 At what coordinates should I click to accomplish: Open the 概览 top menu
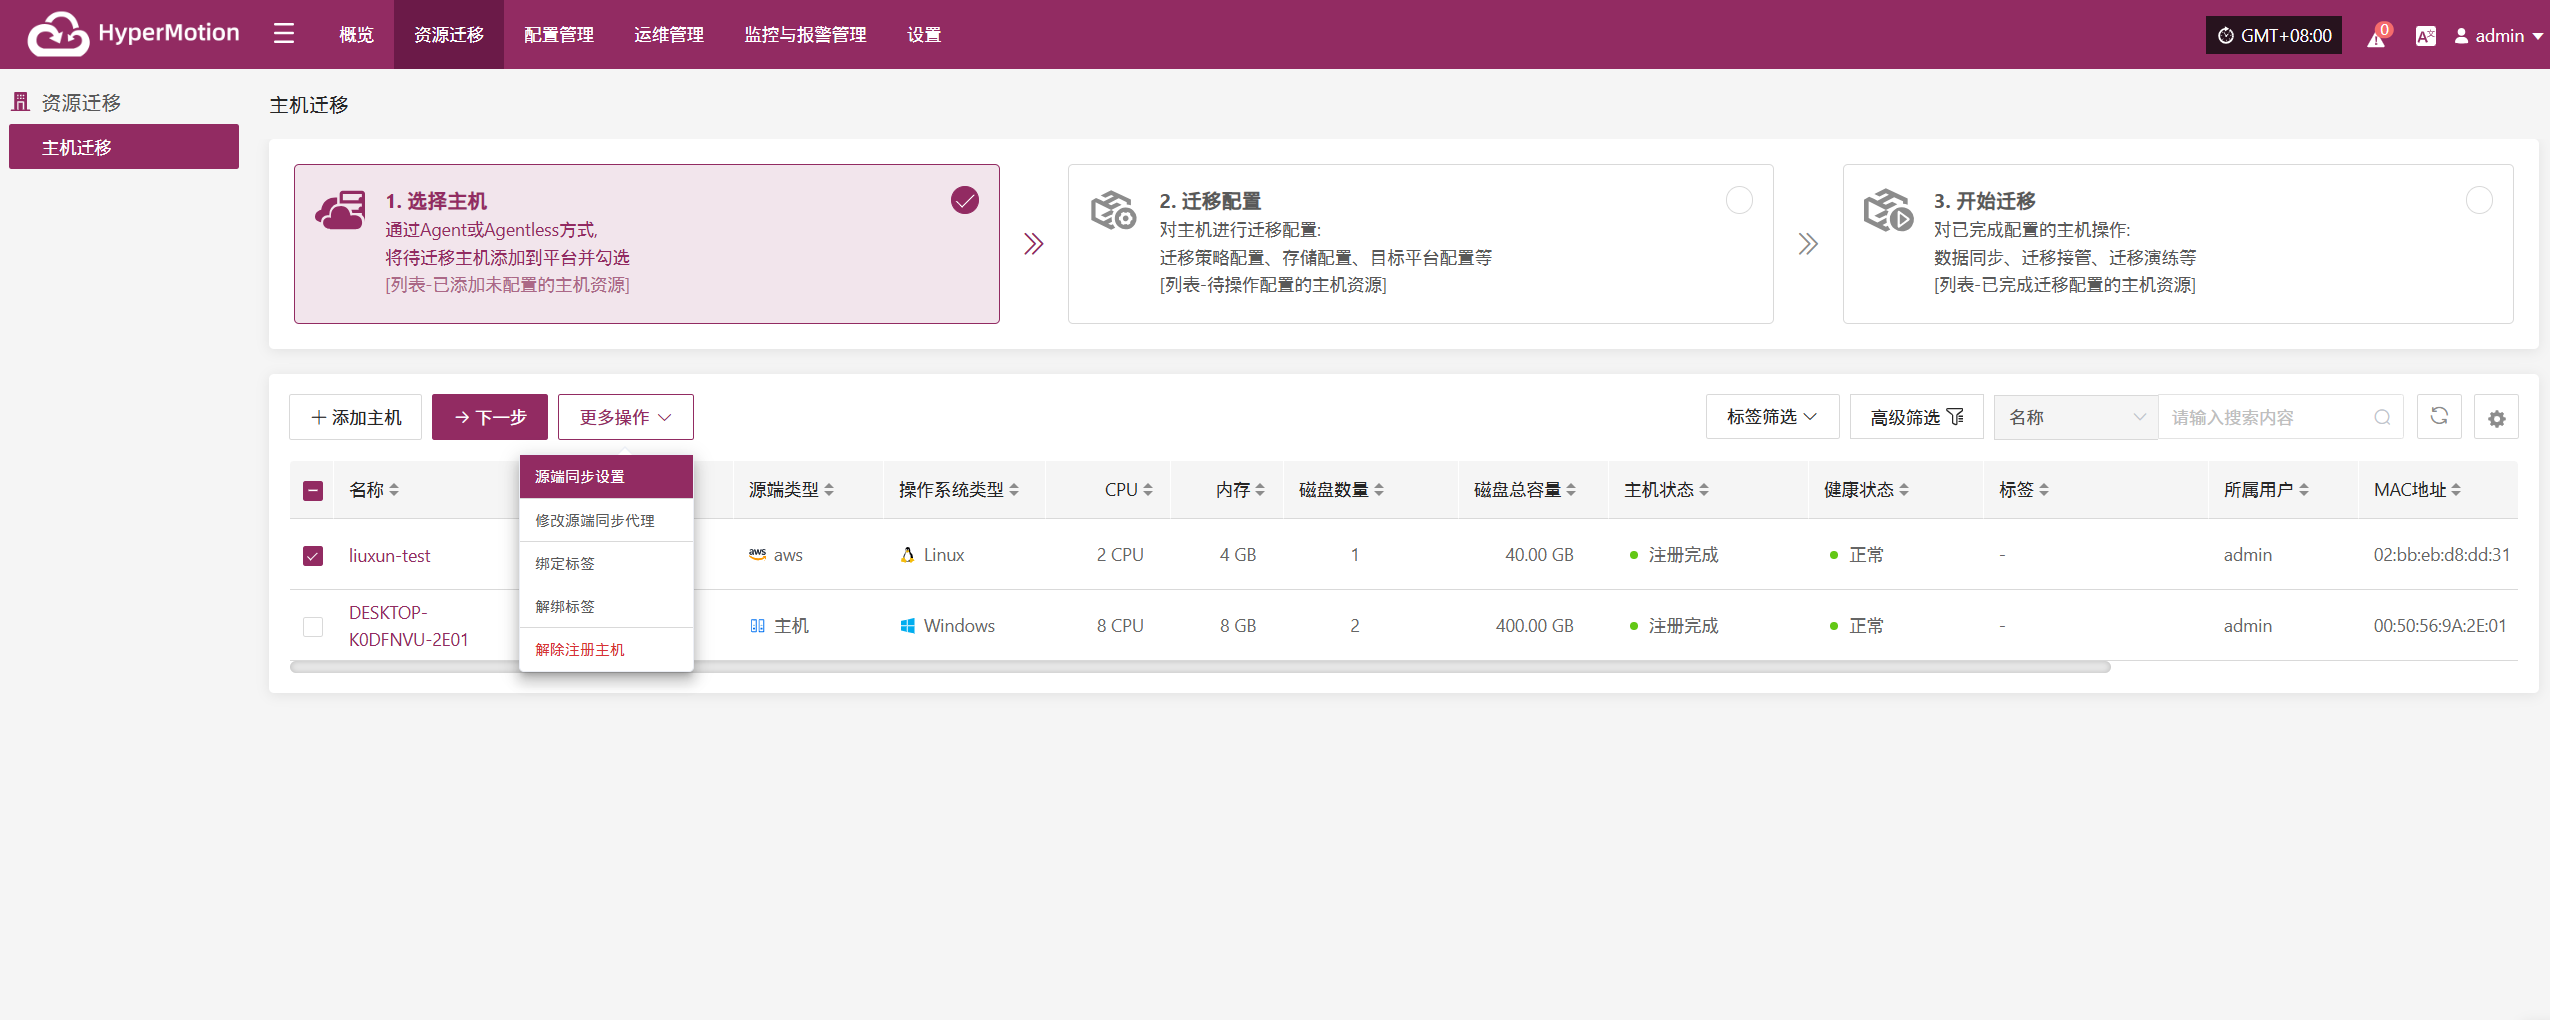pos(356,34)
